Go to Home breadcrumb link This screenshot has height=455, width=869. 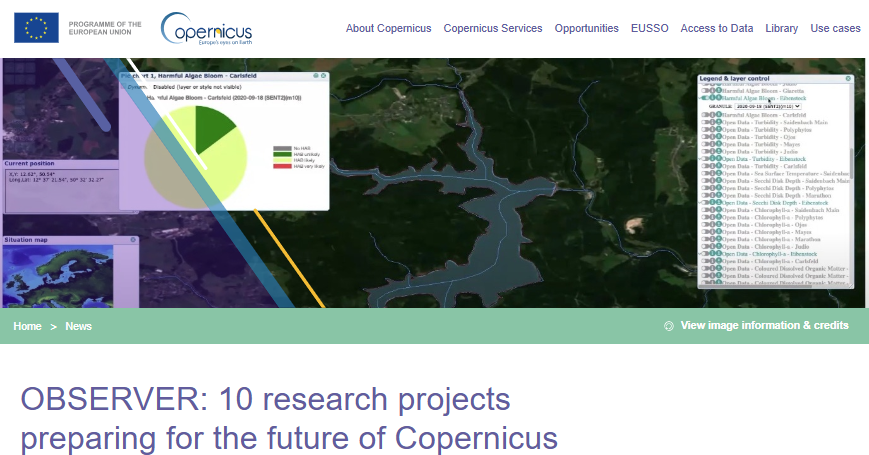click(x=27, y=326)
